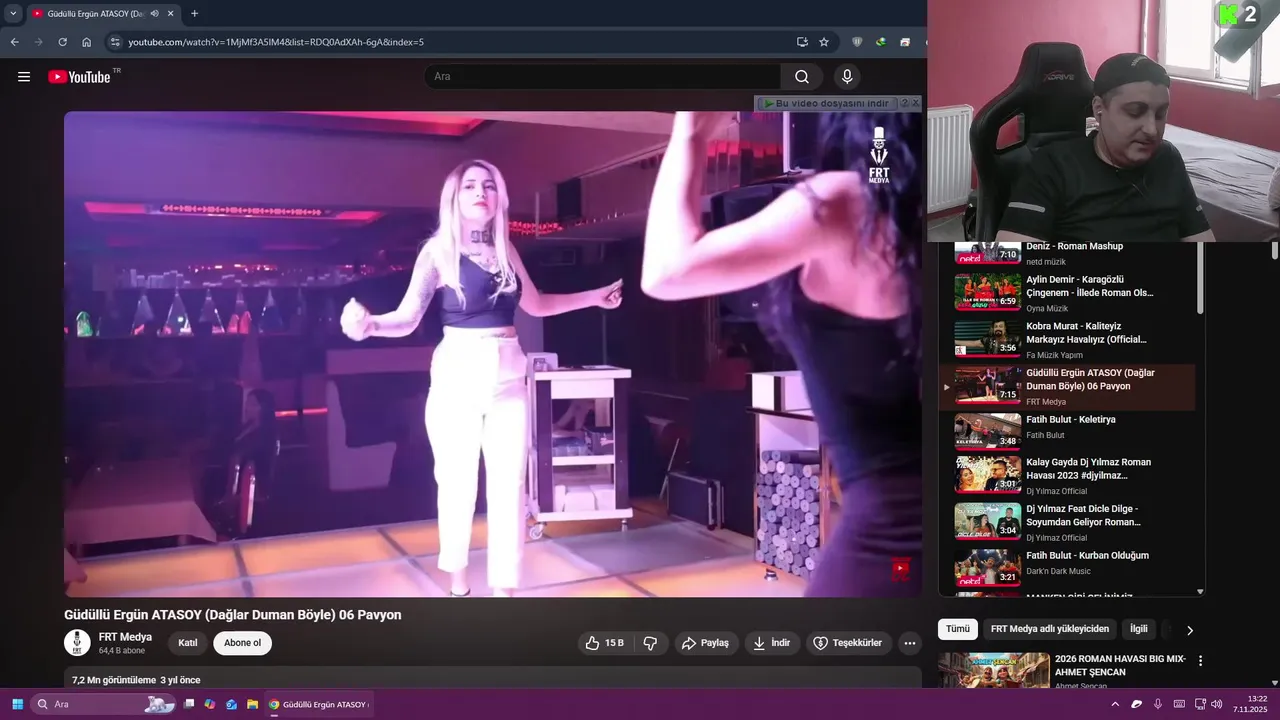Share the video via Paylaş
This screenshot has width=1280, height=720.
tap(706, 643)
